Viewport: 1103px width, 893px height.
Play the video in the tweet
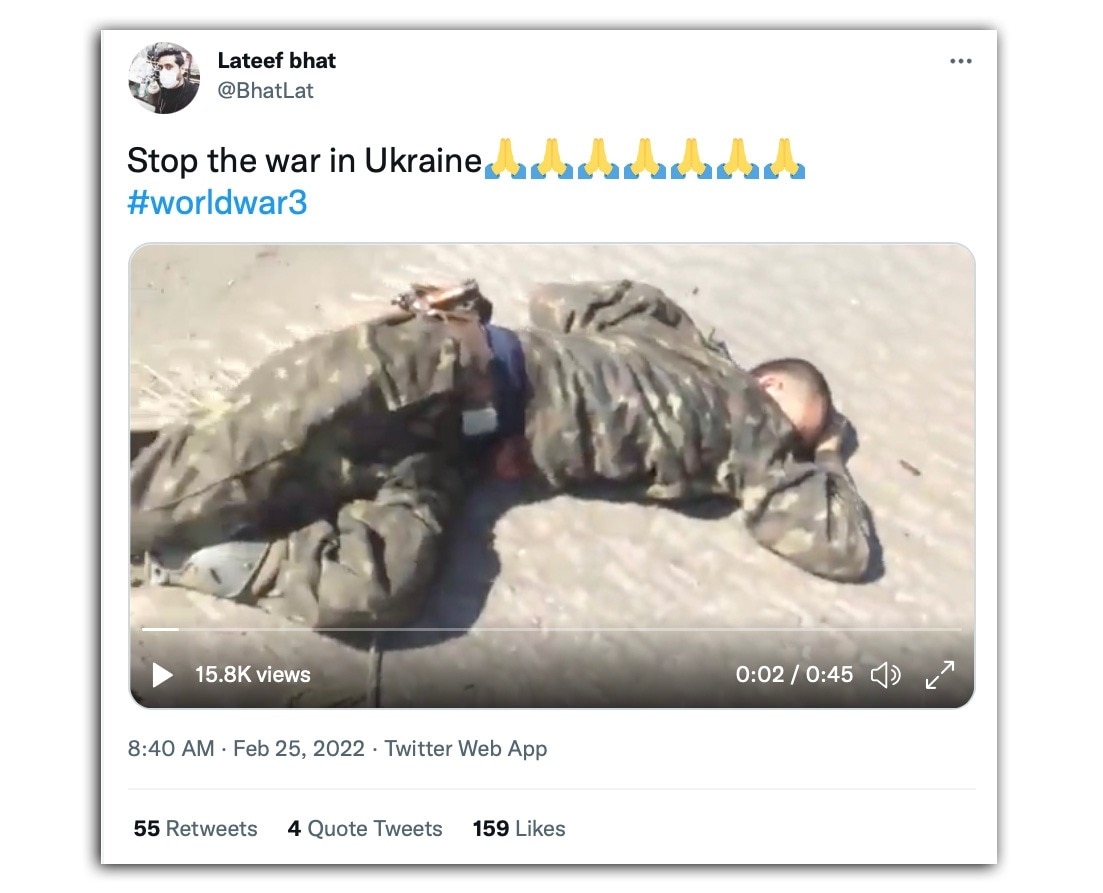162,675
